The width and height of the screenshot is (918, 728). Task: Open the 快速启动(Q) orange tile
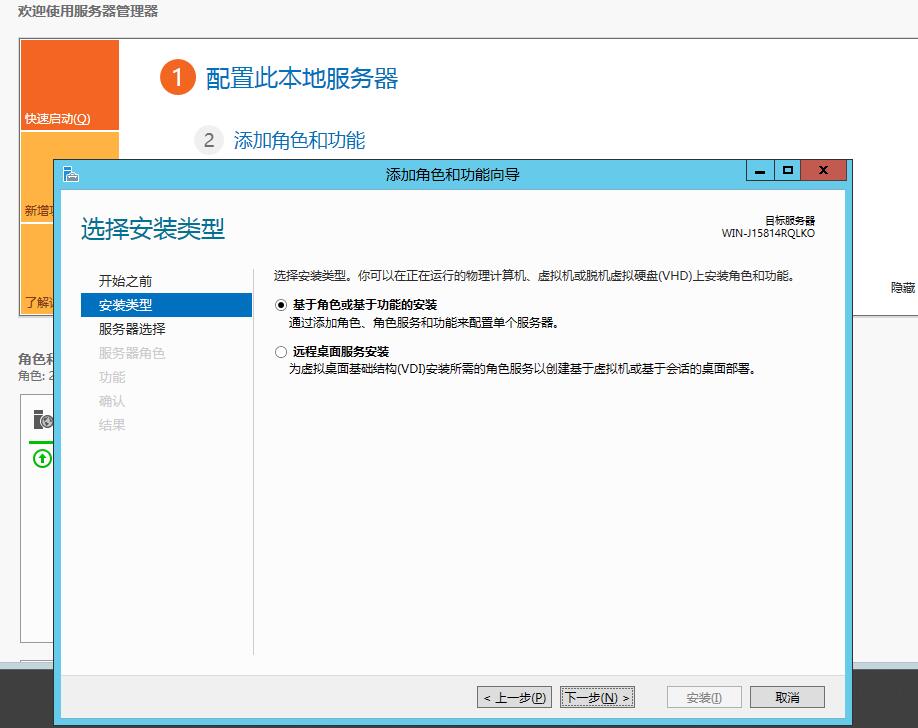[69, 85]
